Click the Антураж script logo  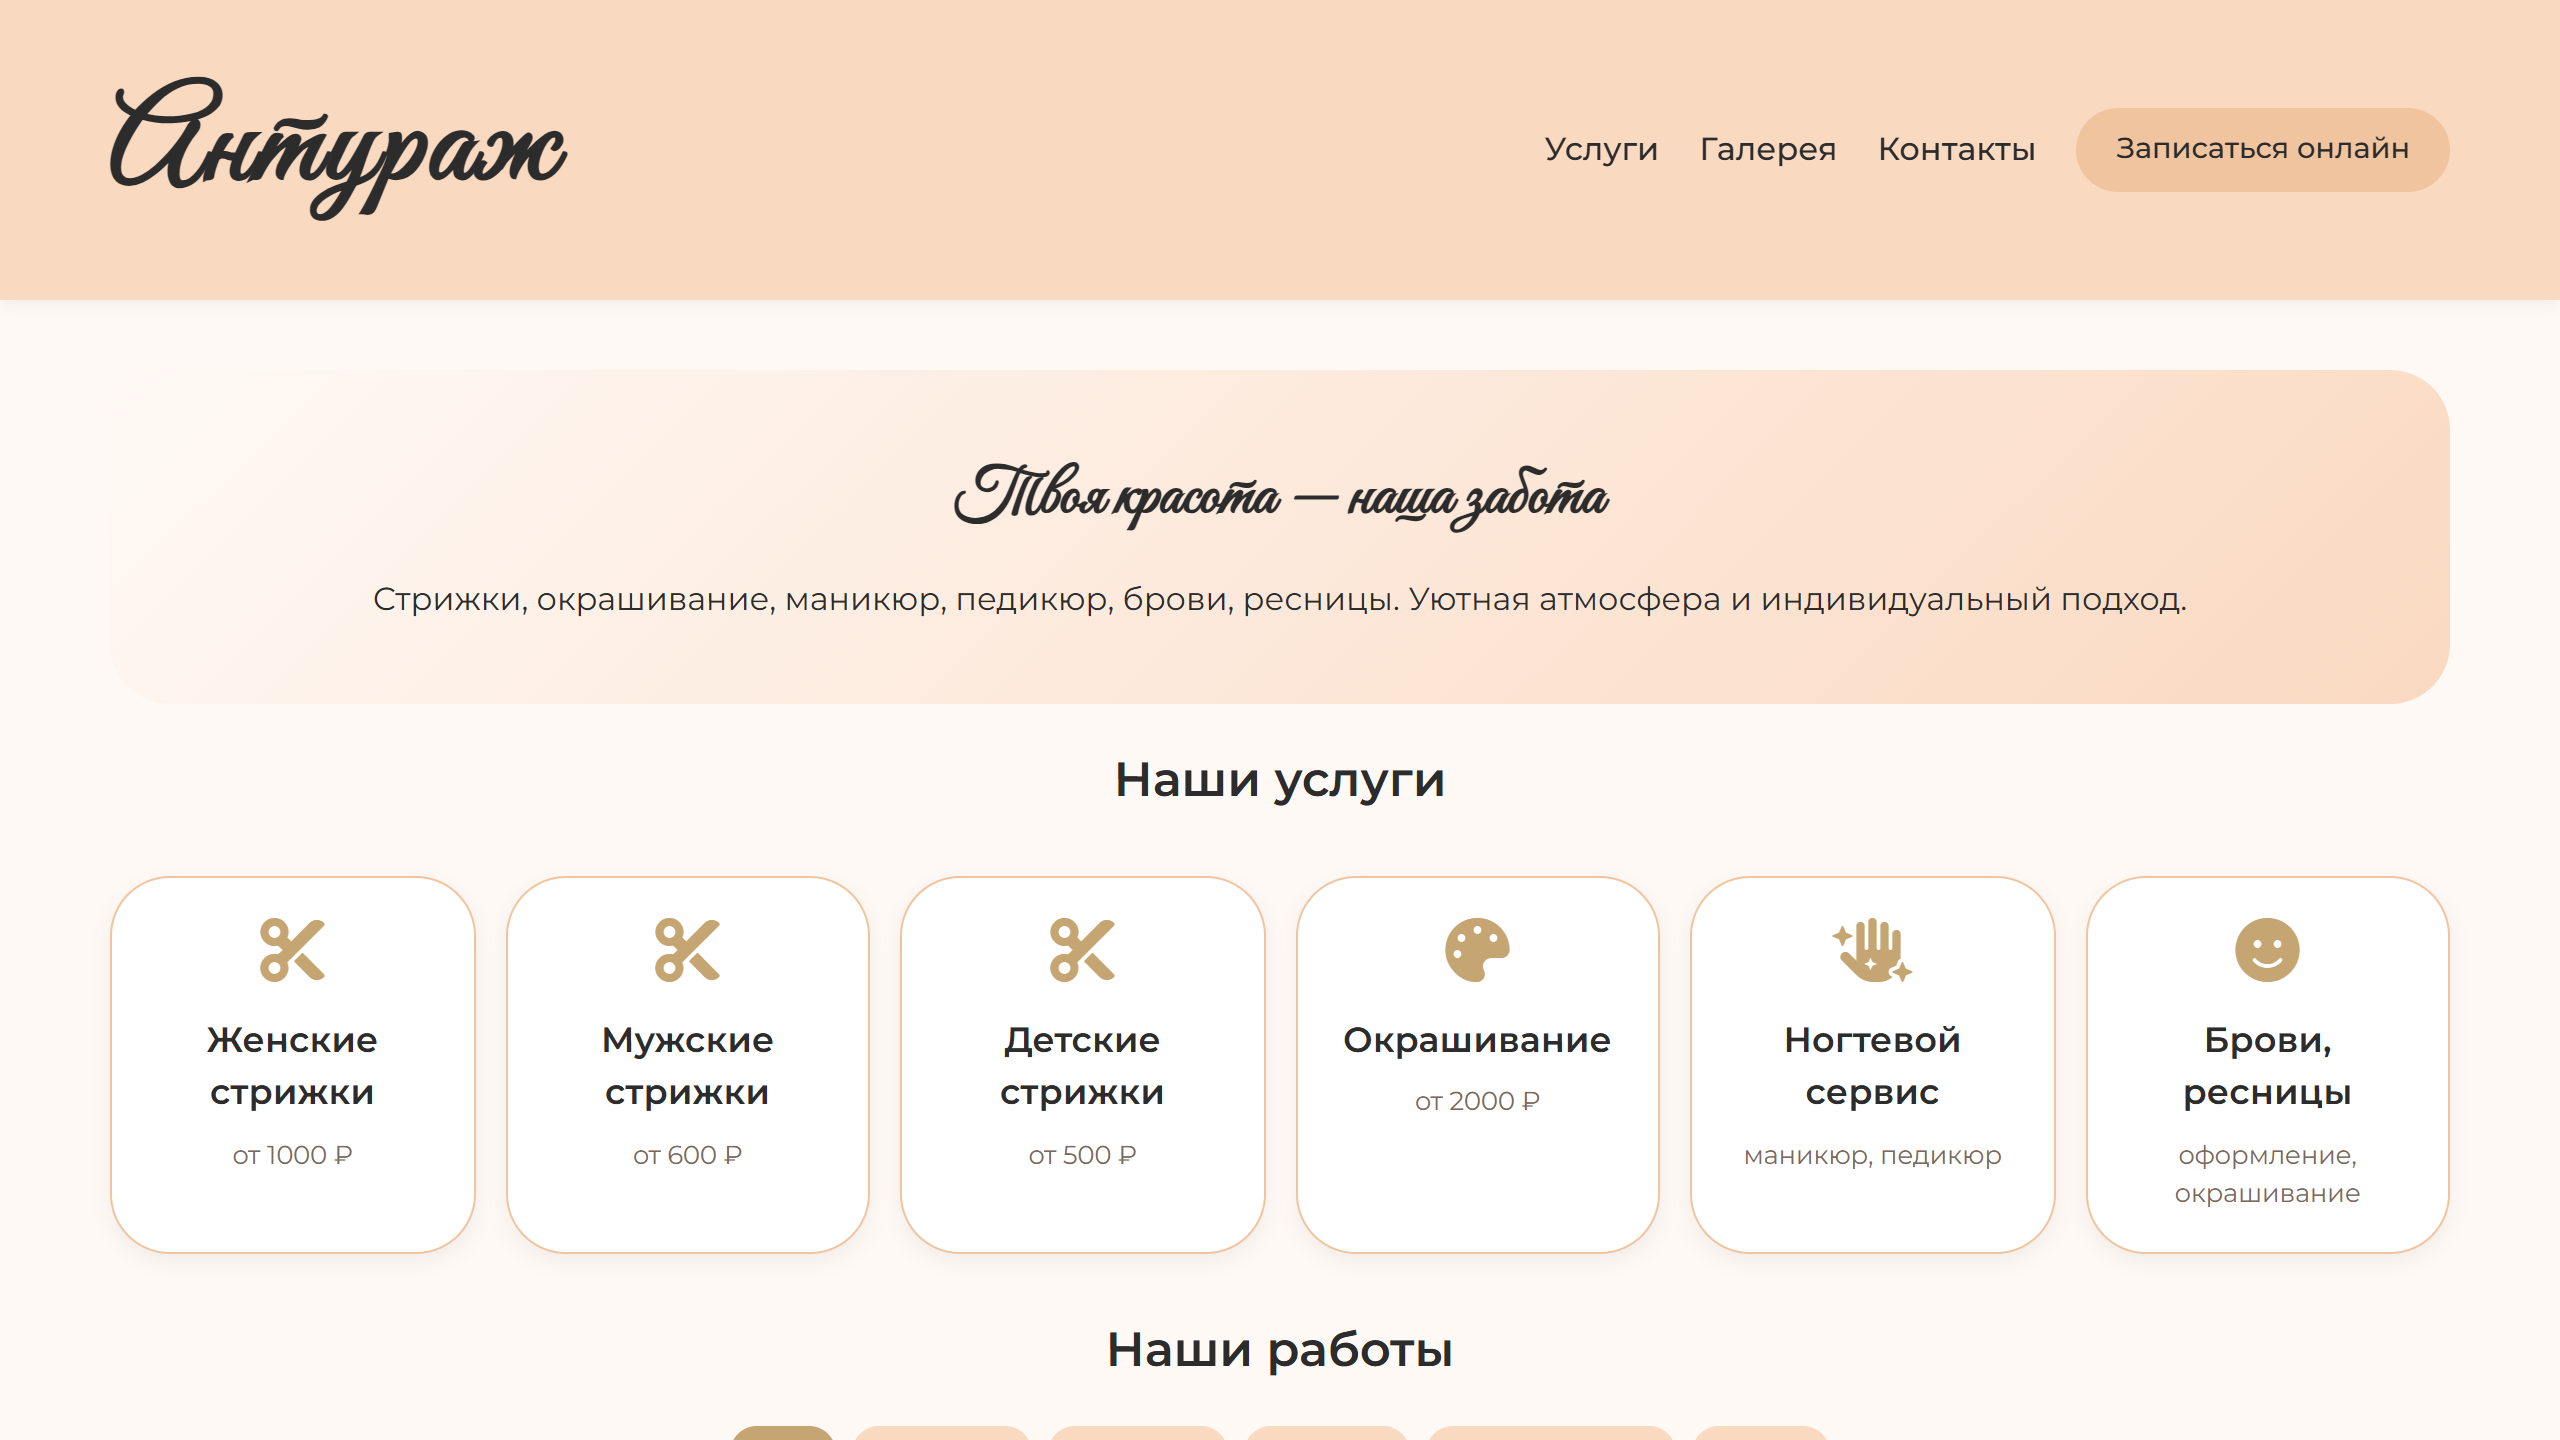click(338, 148)
